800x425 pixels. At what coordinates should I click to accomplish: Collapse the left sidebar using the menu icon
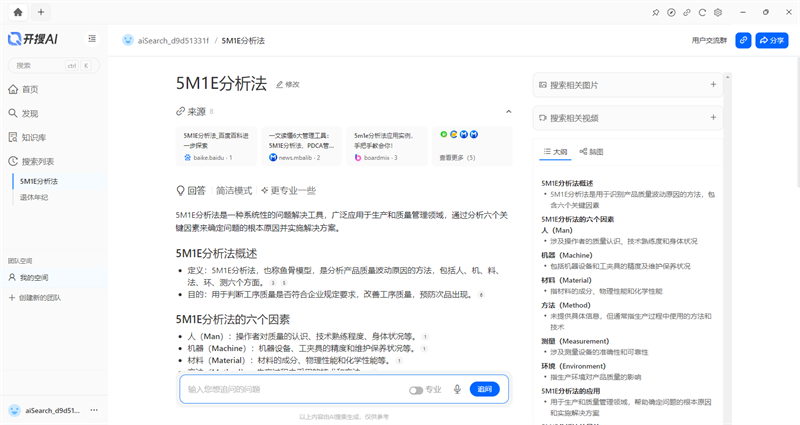92,39
